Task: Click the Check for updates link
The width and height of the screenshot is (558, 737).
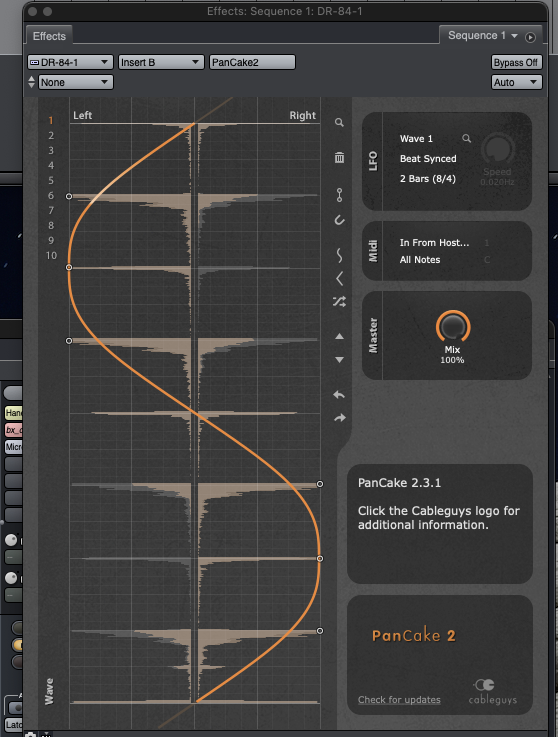Action: coord(399,700)
